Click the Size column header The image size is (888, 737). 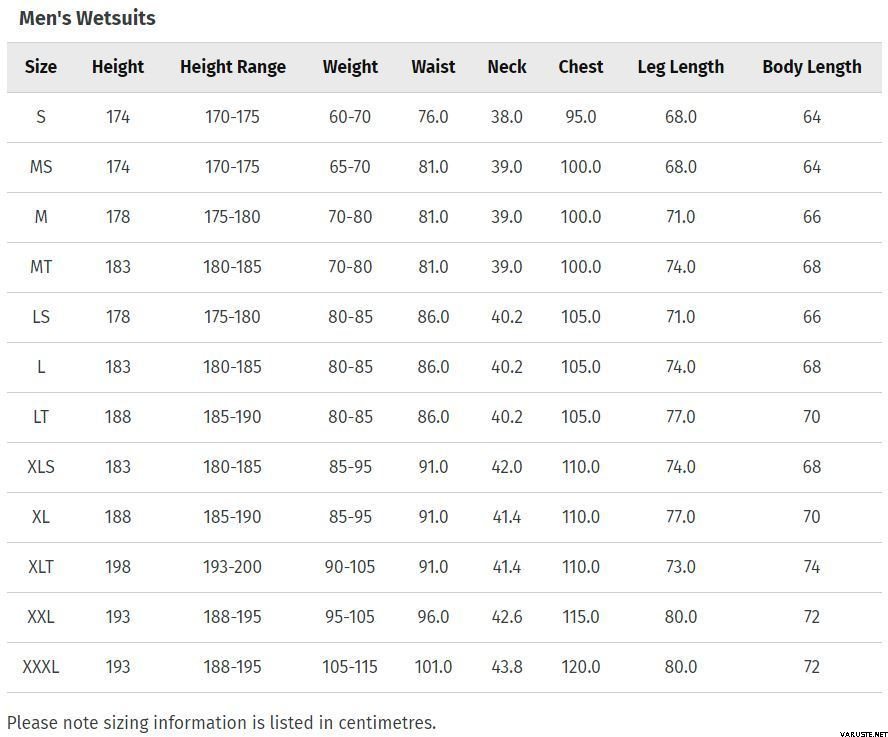41,67
